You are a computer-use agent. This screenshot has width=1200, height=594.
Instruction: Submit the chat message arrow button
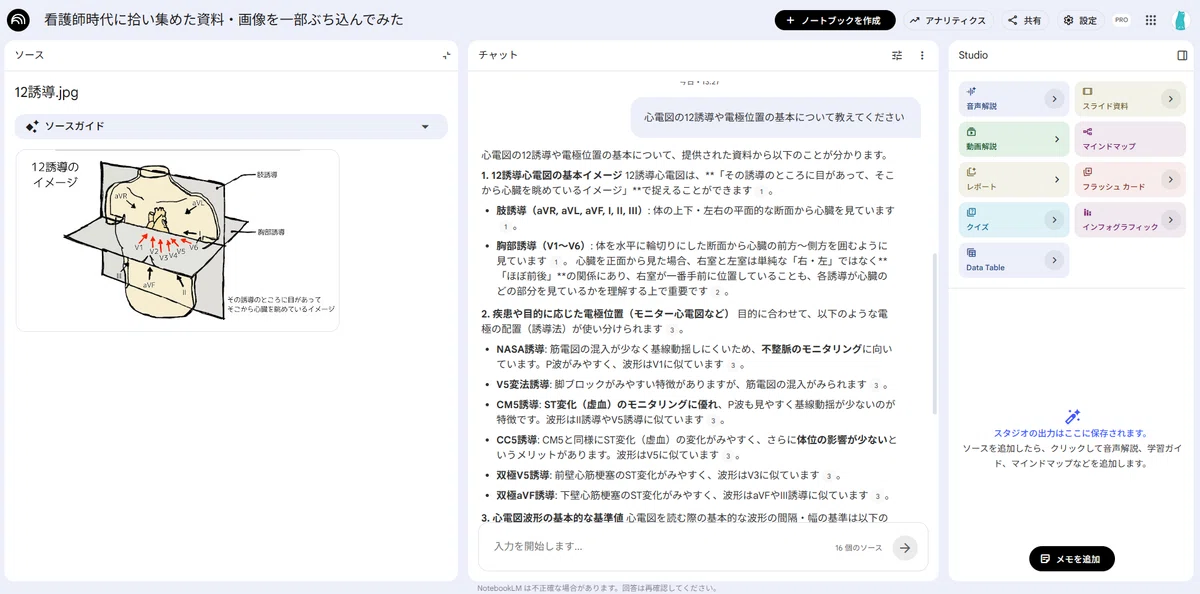[x=905, y=547]
